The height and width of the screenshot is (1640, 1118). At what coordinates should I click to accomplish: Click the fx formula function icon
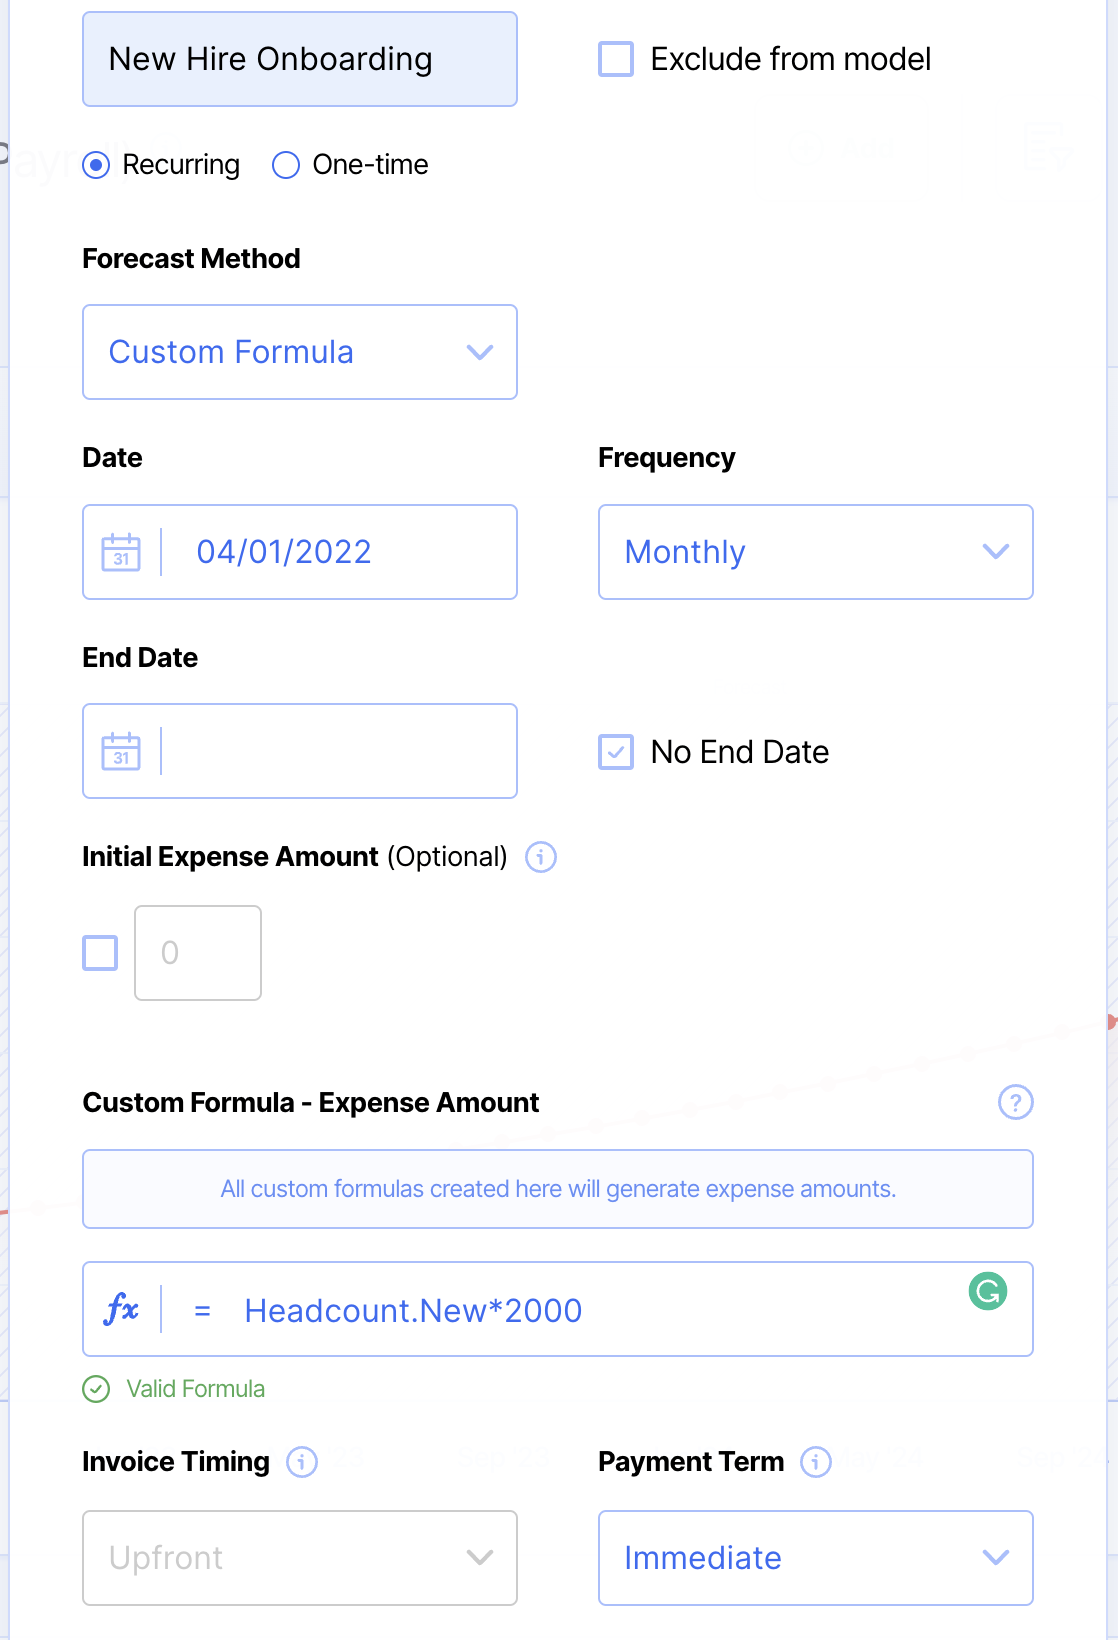(x=121, y=1309)
